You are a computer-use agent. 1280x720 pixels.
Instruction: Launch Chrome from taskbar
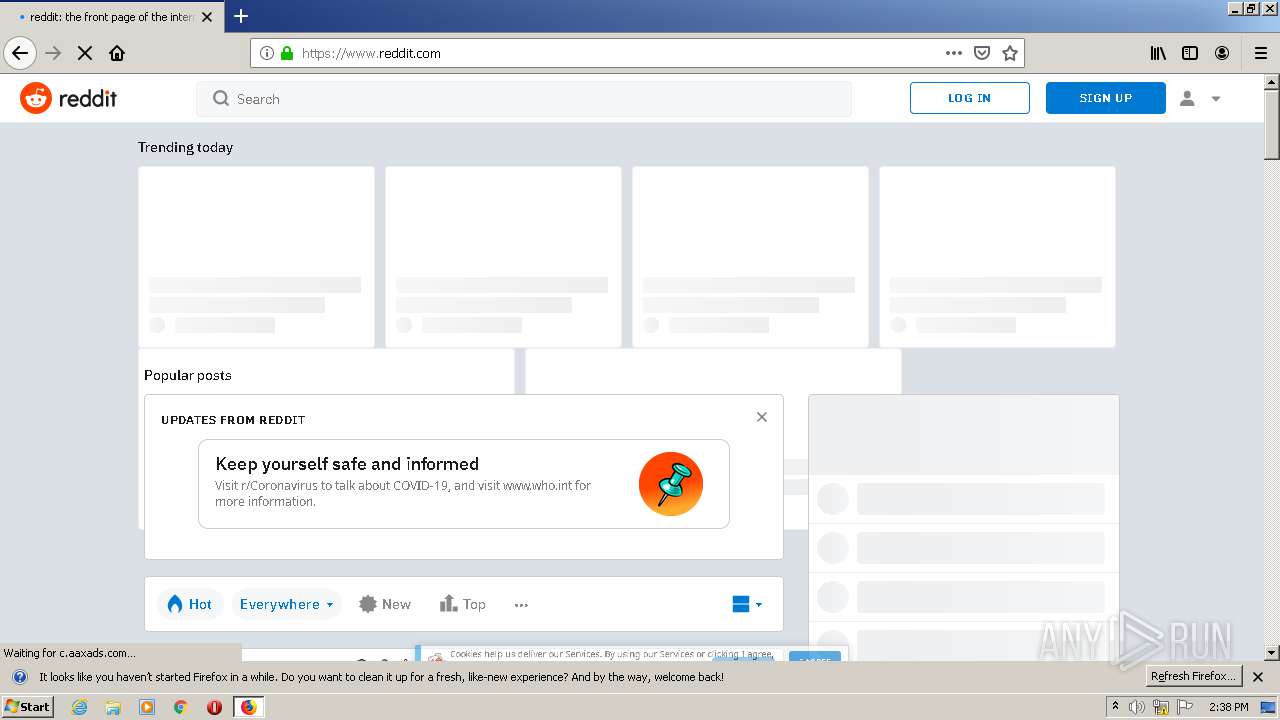point(181,707)
